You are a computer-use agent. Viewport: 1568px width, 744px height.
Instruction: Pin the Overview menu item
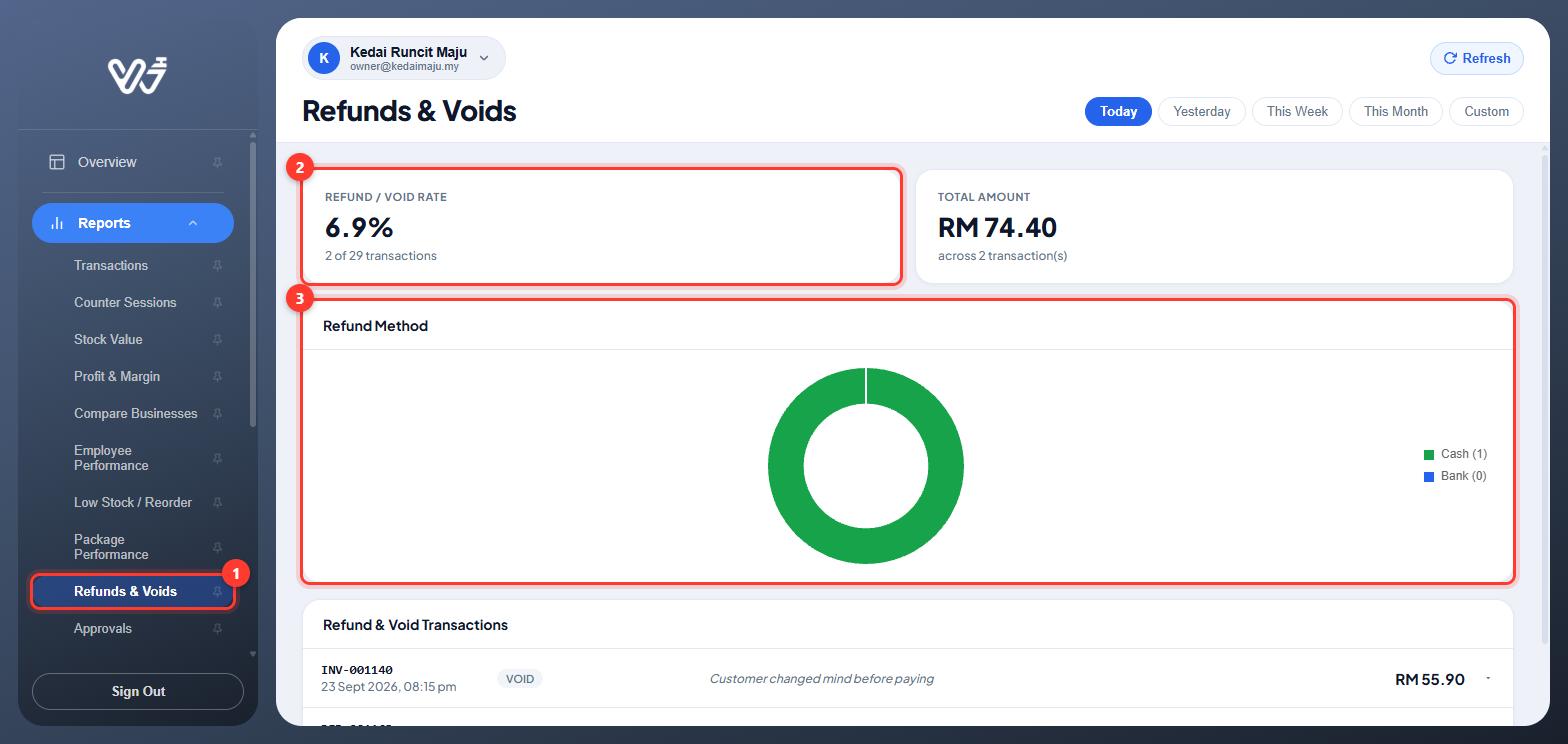(x=217, y=162)
